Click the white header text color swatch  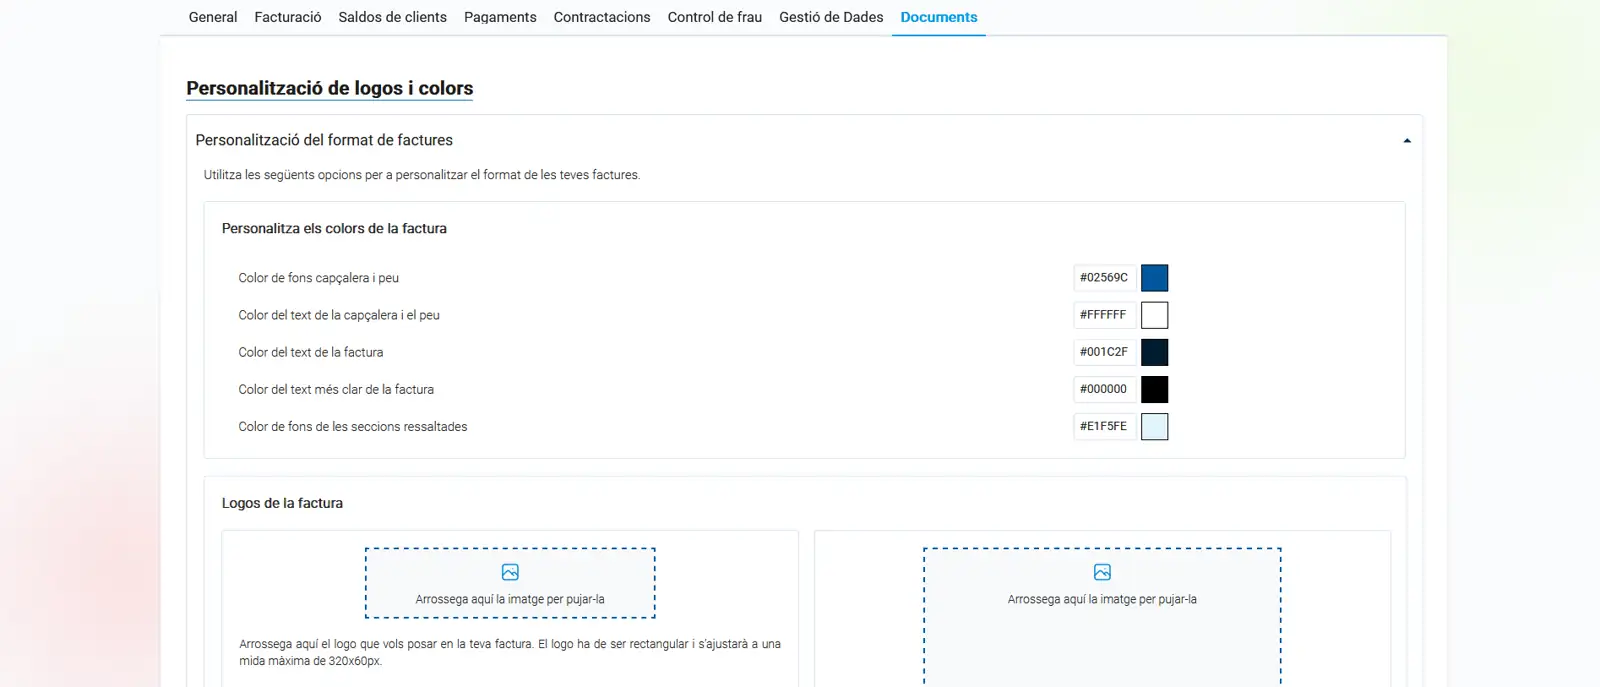tap(1154, 315)
